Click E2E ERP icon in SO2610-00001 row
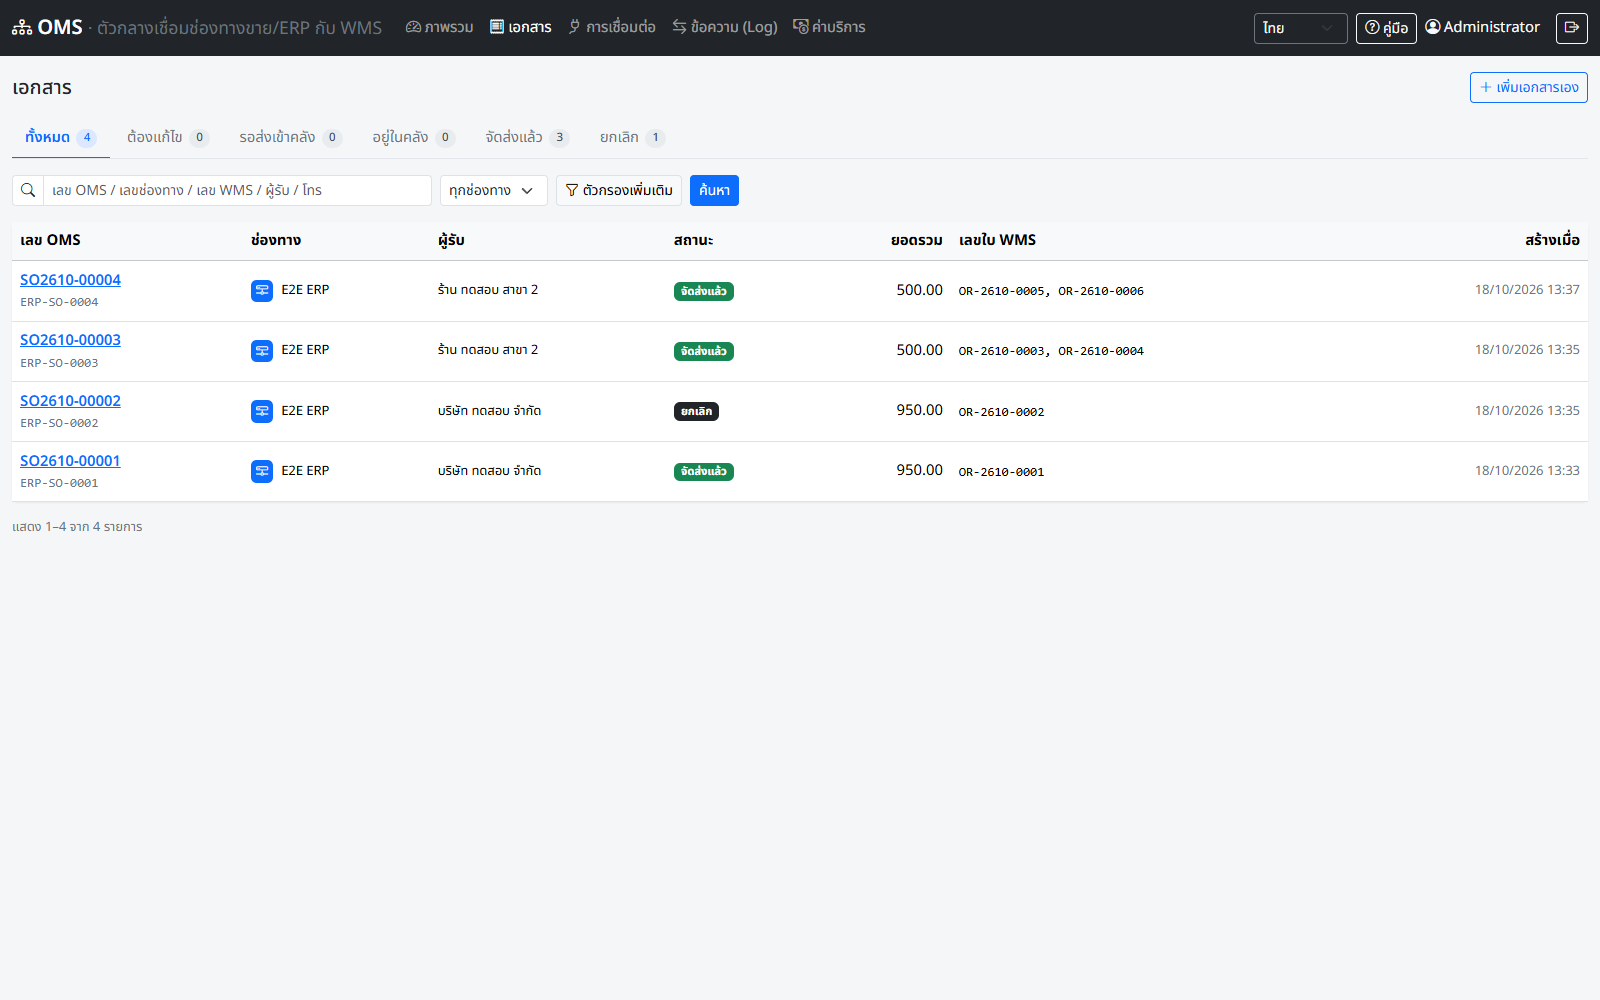The height and width of the screenshot is (1000, 1600). point(262,471)
